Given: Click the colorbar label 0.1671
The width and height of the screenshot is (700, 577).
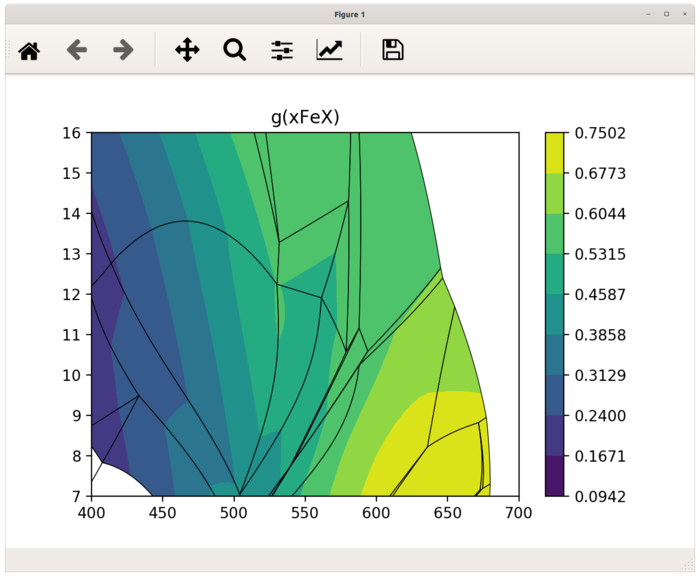Looking at the screenshot, I should [x=600, y=456].
